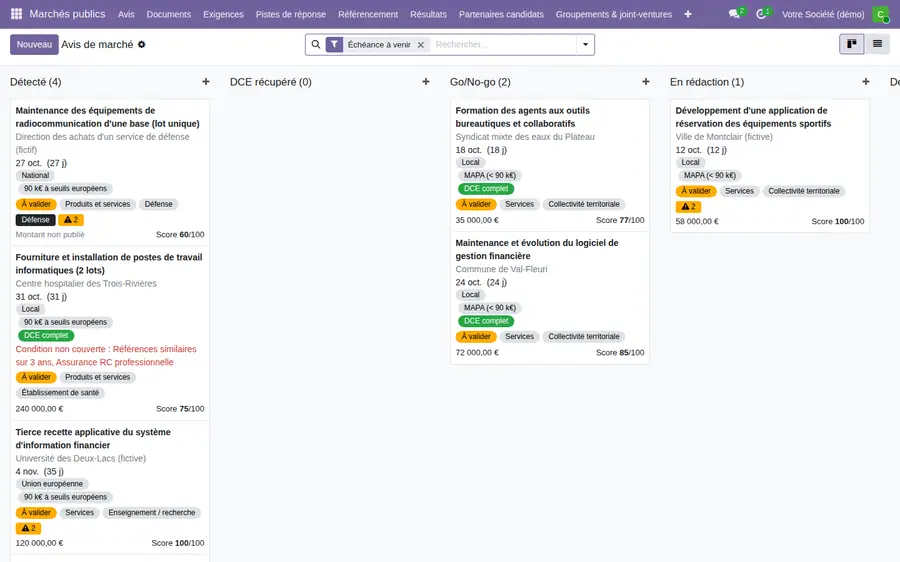Screen dimensions: 900x562
Task: Click the 58 000,00 € amount
Action: click(x=697, y=221)
